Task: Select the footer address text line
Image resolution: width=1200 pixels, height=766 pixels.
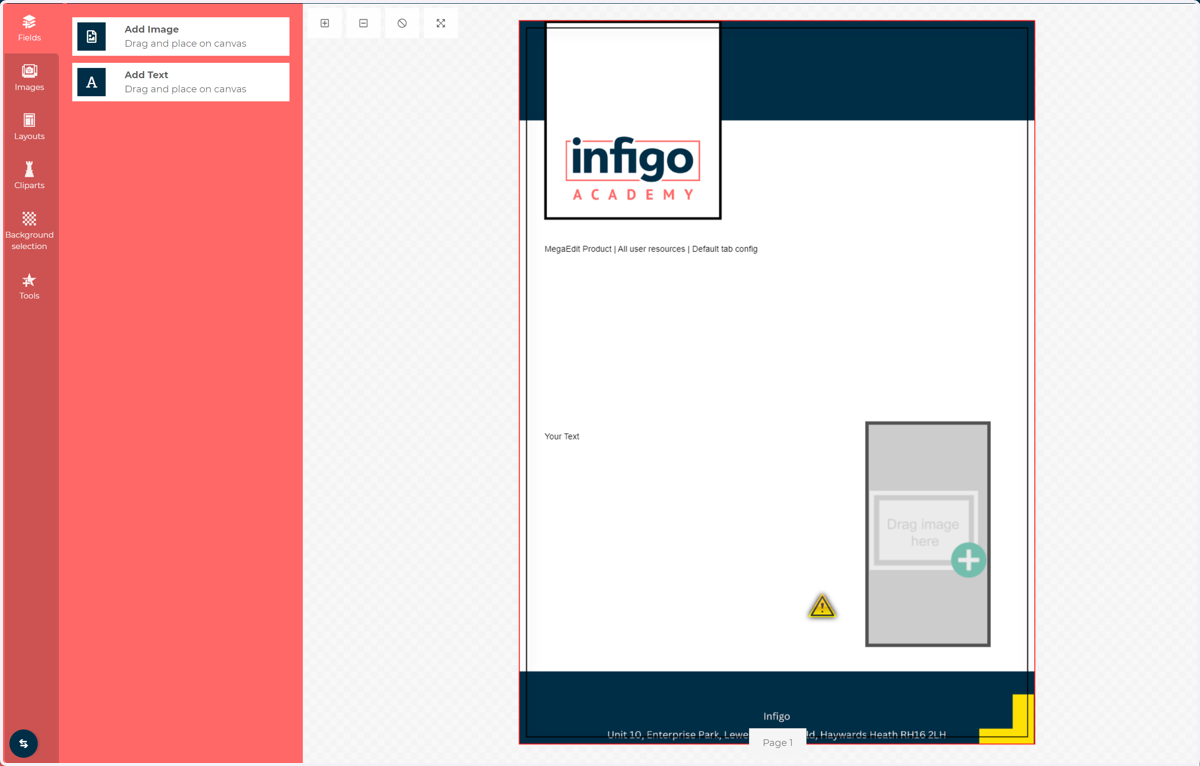Action: point(777,735)
